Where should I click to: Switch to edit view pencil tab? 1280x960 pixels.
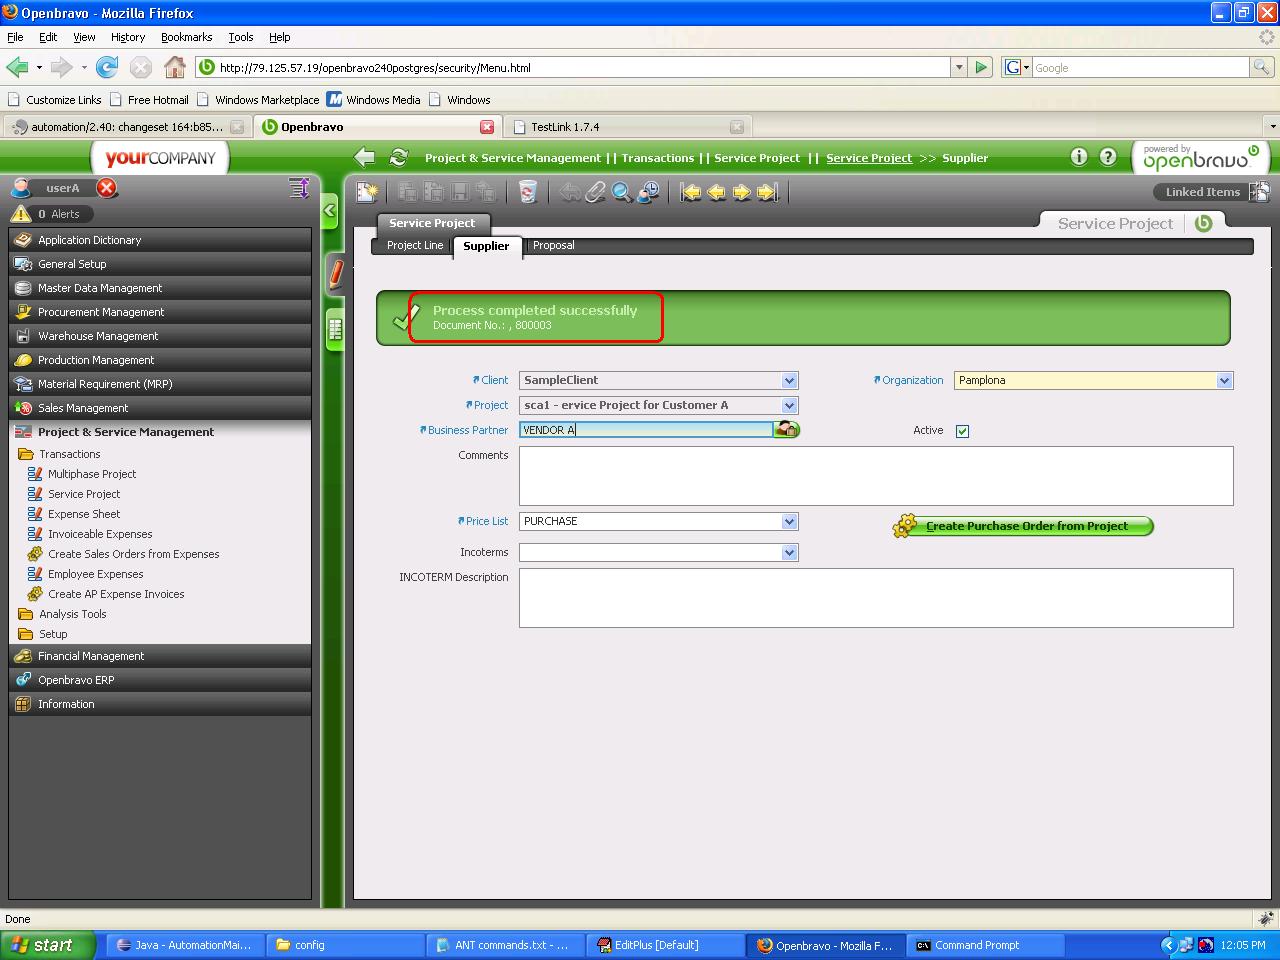coord(336,273)
